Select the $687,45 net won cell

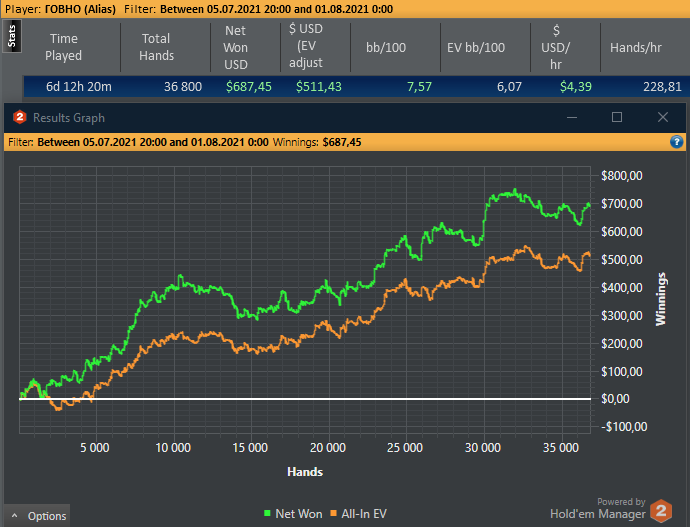pyautogui.click(x=249, y=86)
